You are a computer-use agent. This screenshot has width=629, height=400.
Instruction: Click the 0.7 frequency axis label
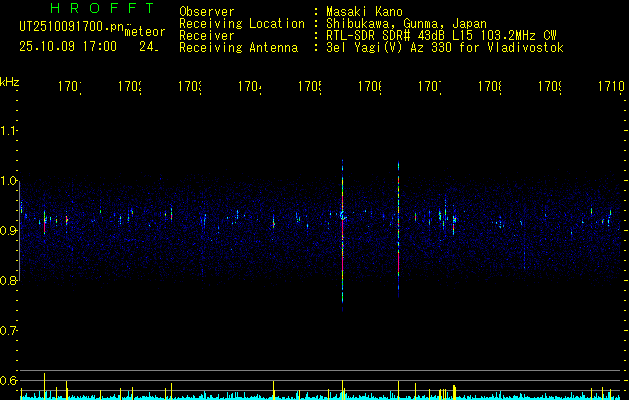[9, 330]
